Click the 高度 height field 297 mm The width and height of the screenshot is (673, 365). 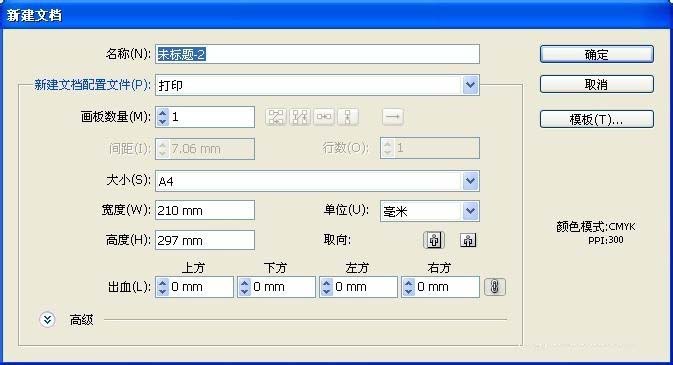(x=205, y=240)
